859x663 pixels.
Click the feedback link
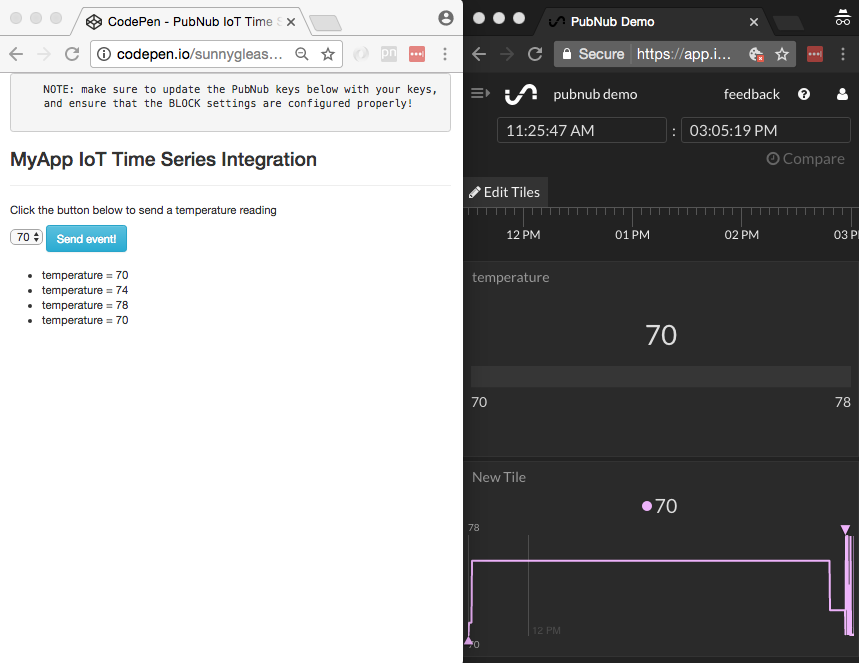751,94
